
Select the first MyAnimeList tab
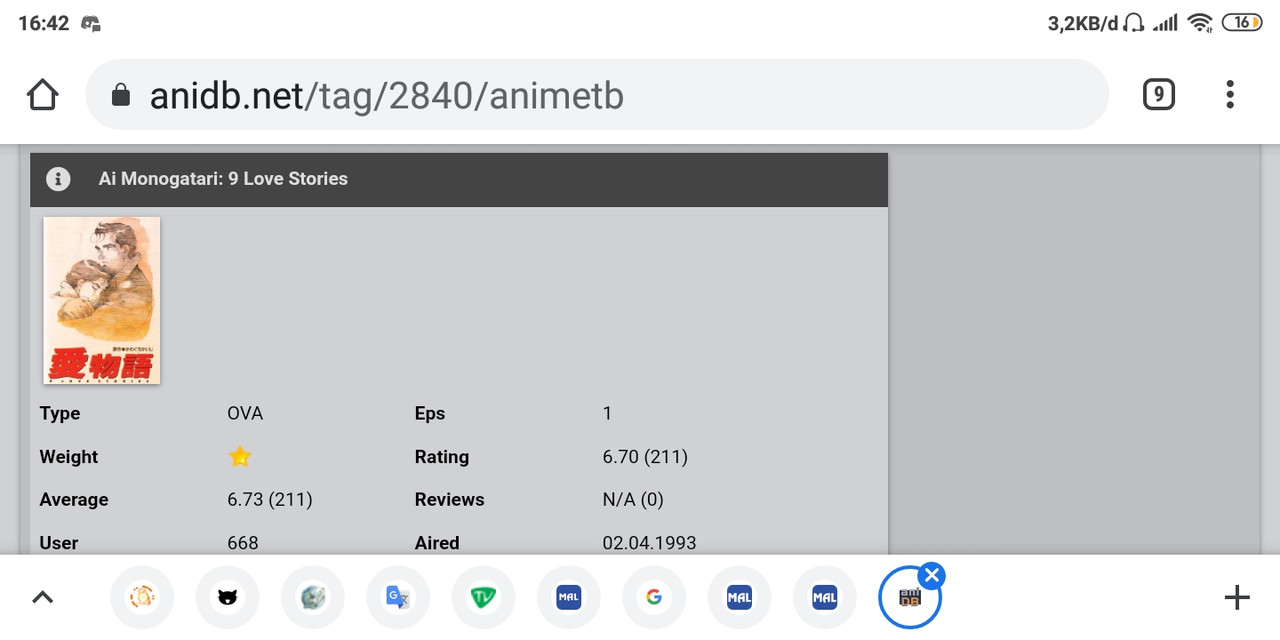coord(568,596)
